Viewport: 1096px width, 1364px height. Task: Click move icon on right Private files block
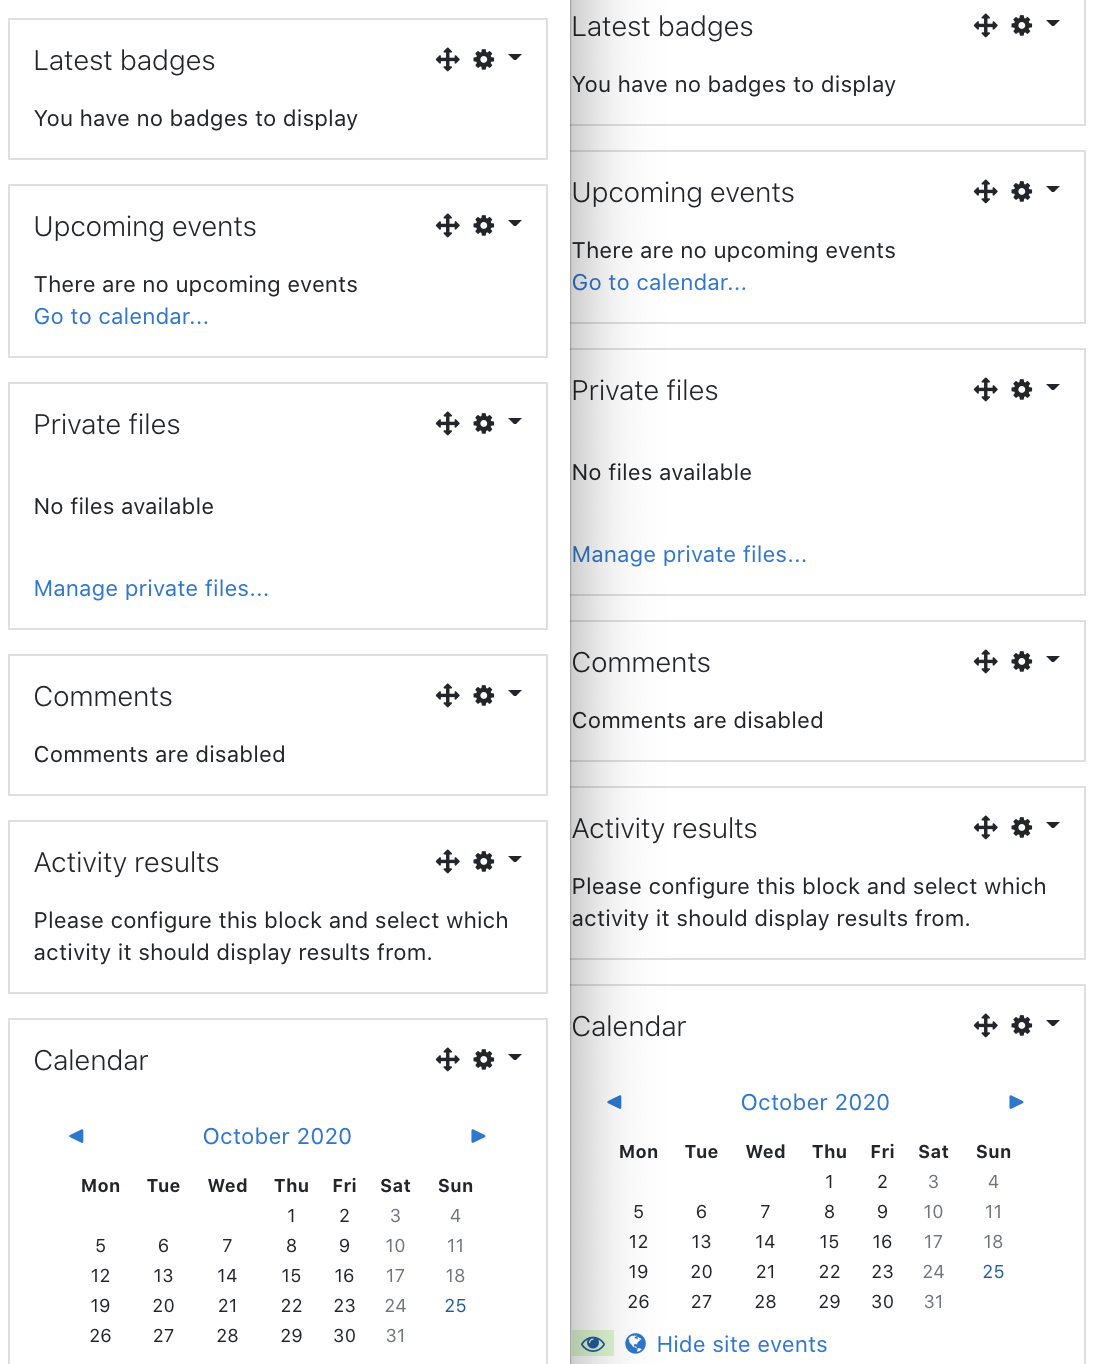(x=985, y=390)
